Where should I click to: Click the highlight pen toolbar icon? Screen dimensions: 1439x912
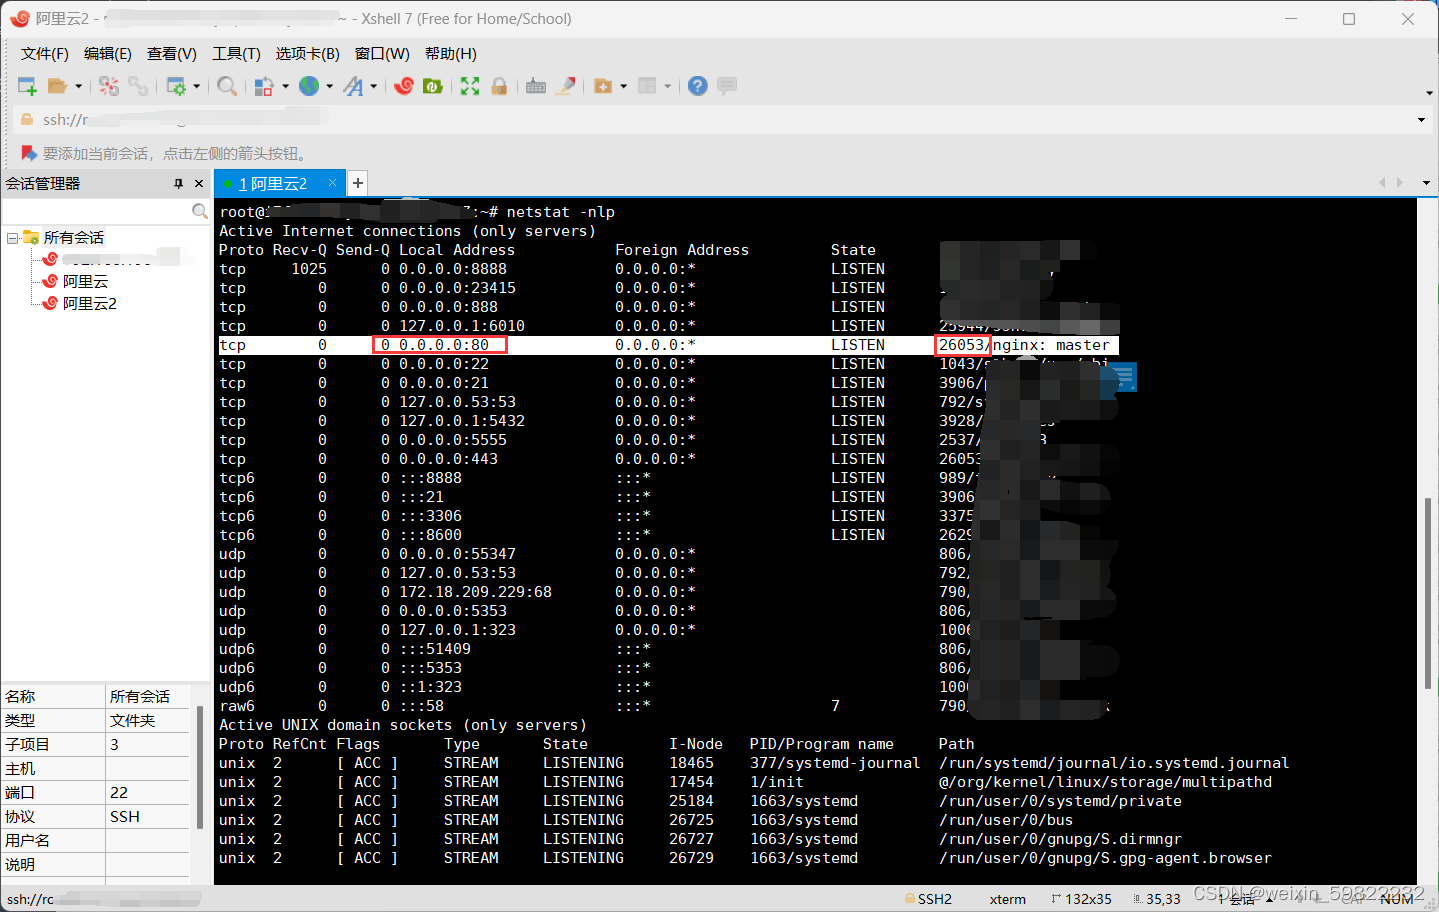point(566,86)
